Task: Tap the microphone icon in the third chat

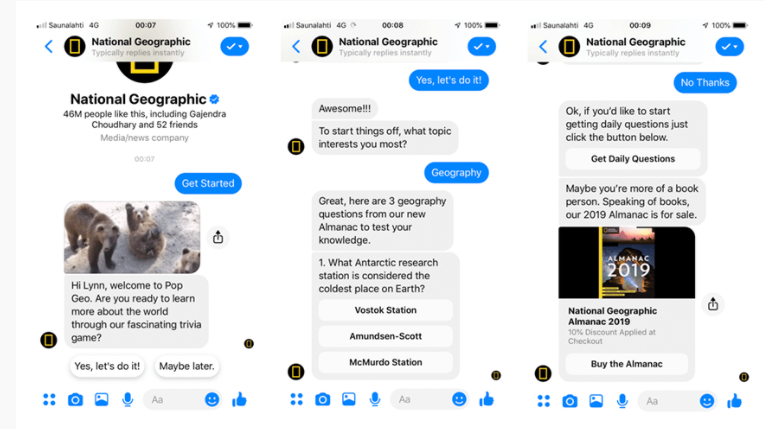Action: point(622,401)
